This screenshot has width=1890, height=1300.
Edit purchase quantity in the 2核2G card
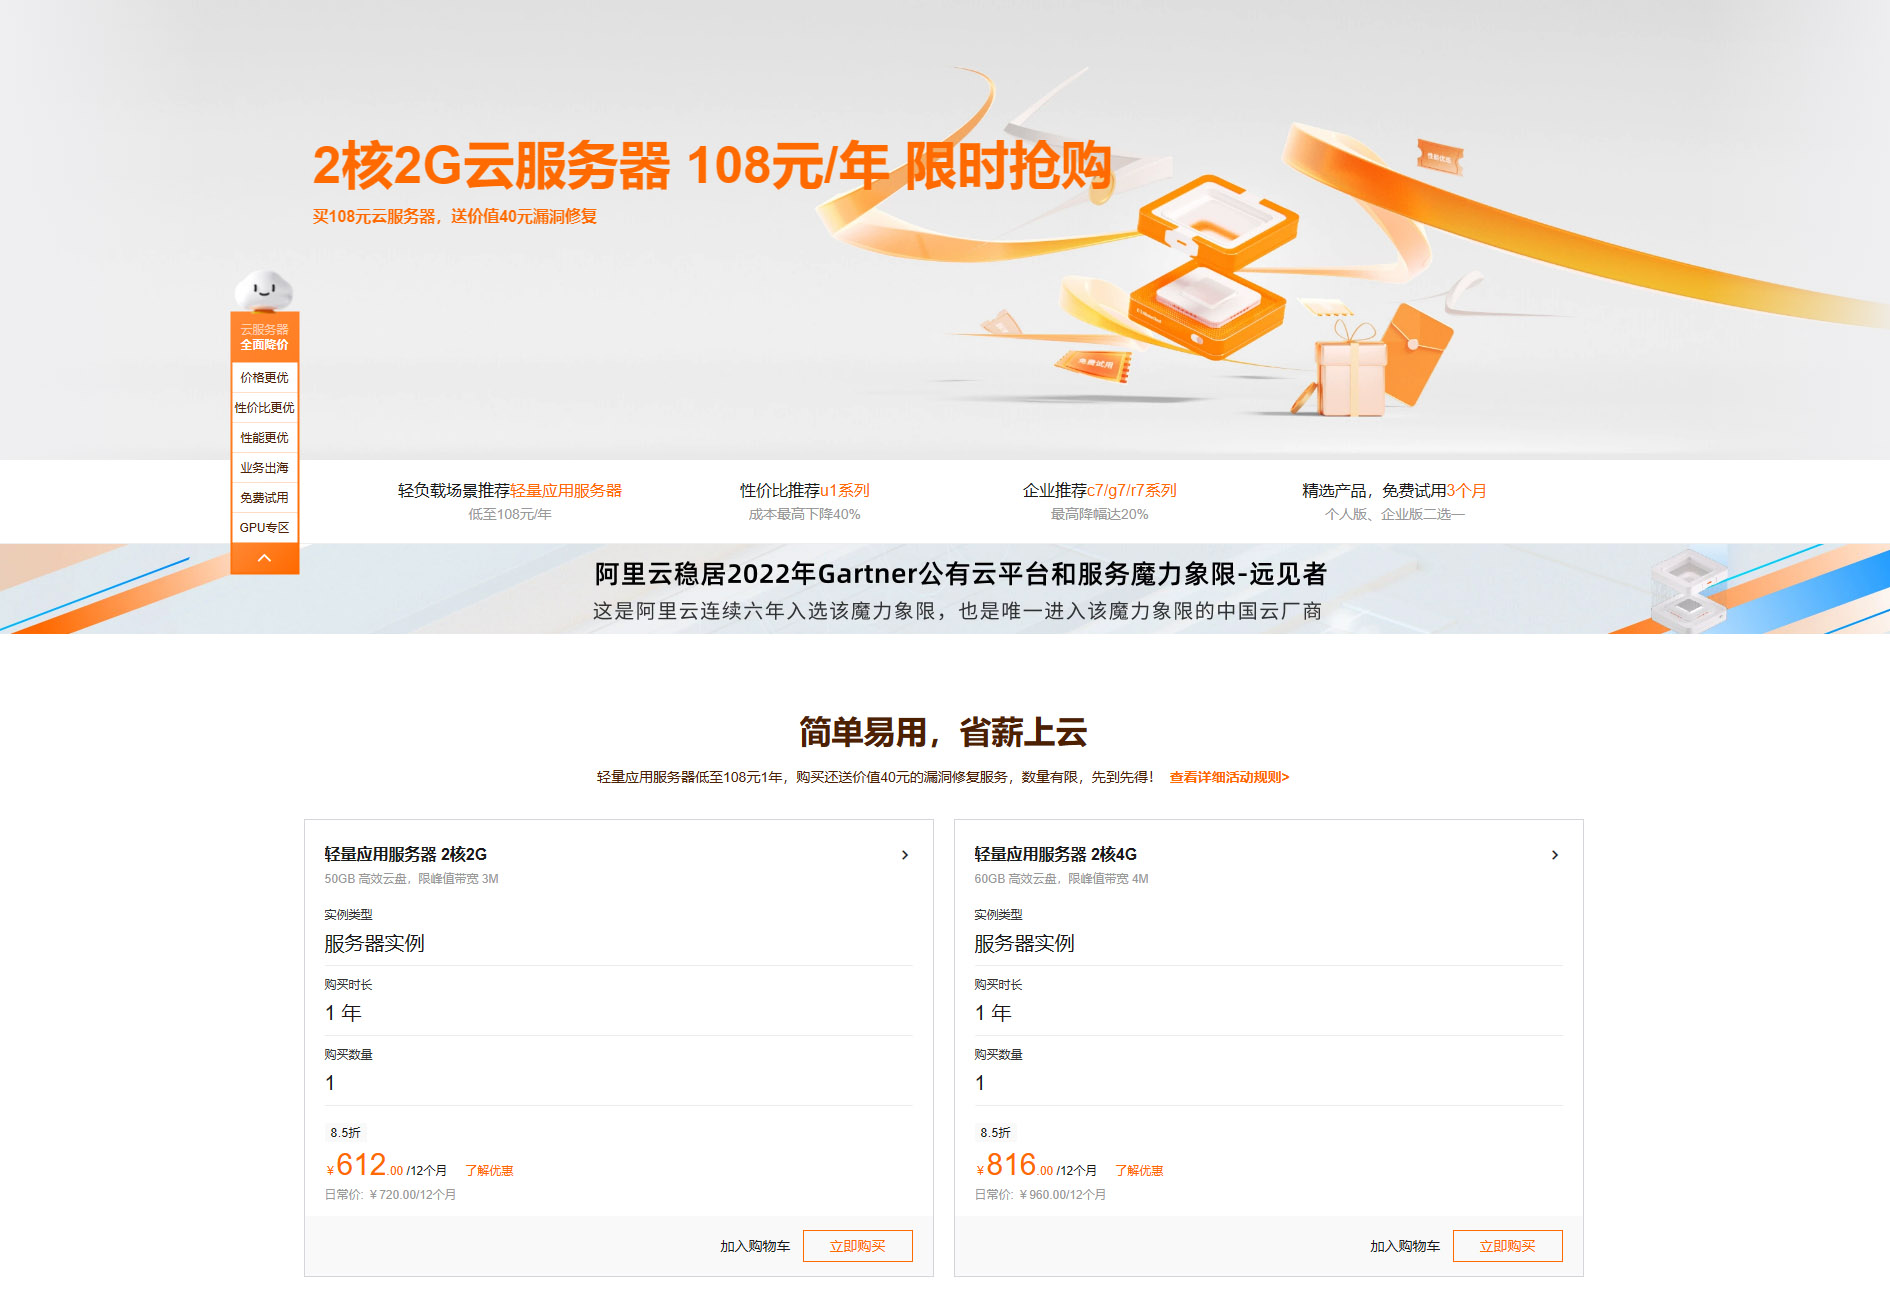tap(618, 1083)
